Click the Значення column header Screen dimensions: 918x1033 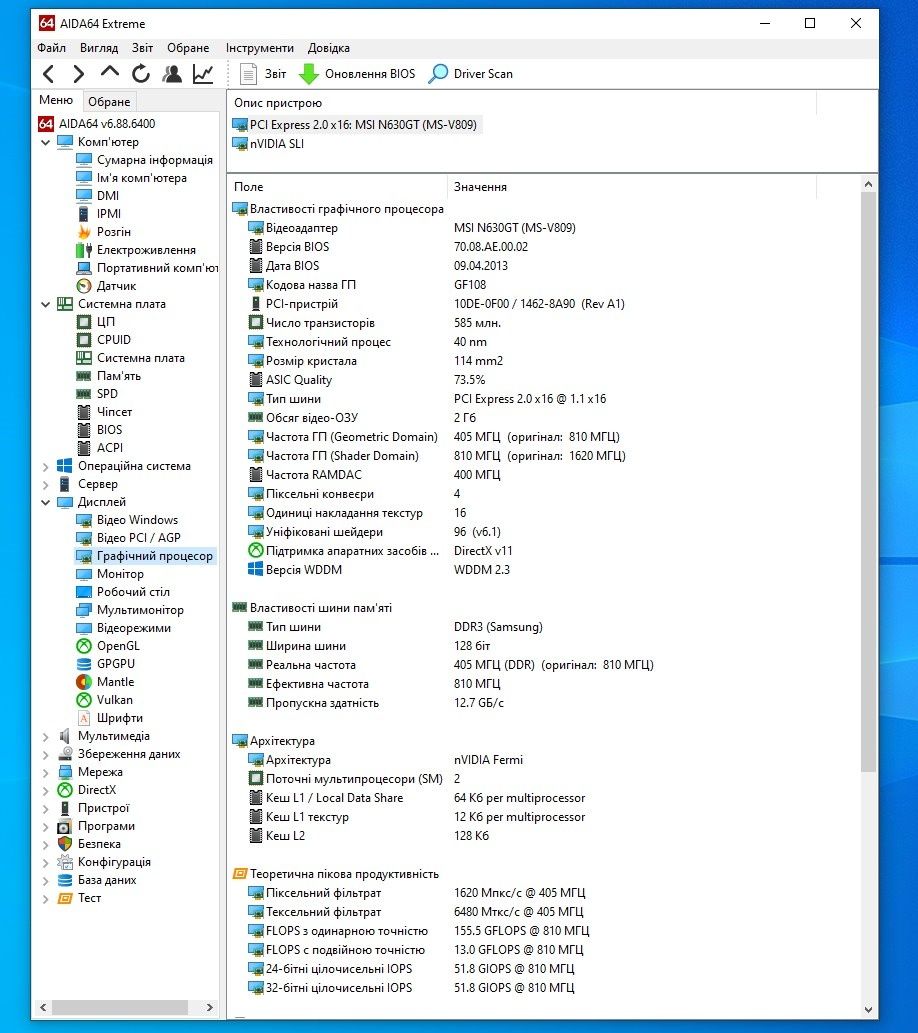tap(631, 187)
